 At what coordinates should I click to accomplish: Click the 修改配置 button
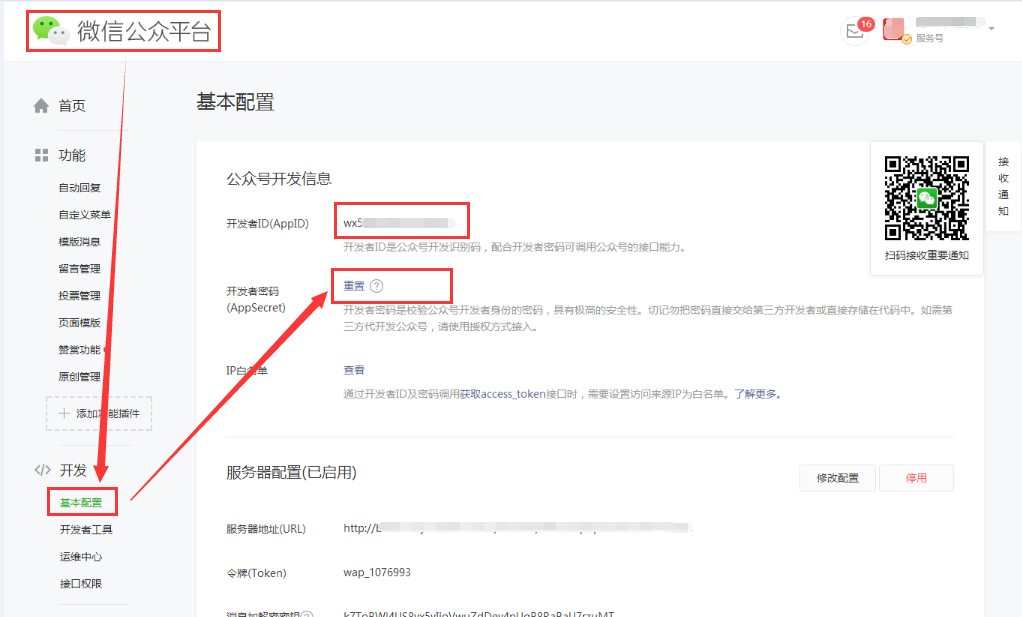[838, 478]
